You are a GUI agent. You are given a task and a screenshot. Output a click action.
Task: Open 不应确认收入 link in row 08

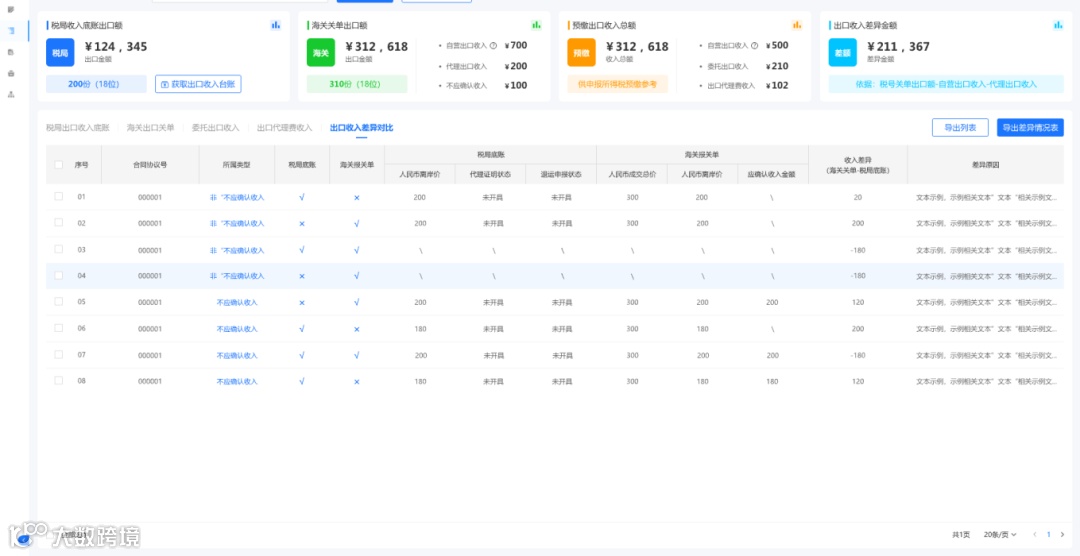(237, 381)
